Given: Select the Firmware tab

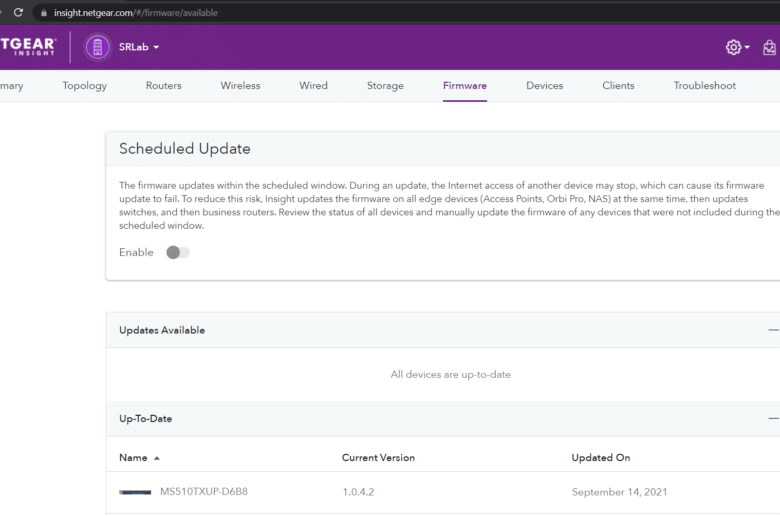Looking at the screenshot, I should click(x=465, y=86).
